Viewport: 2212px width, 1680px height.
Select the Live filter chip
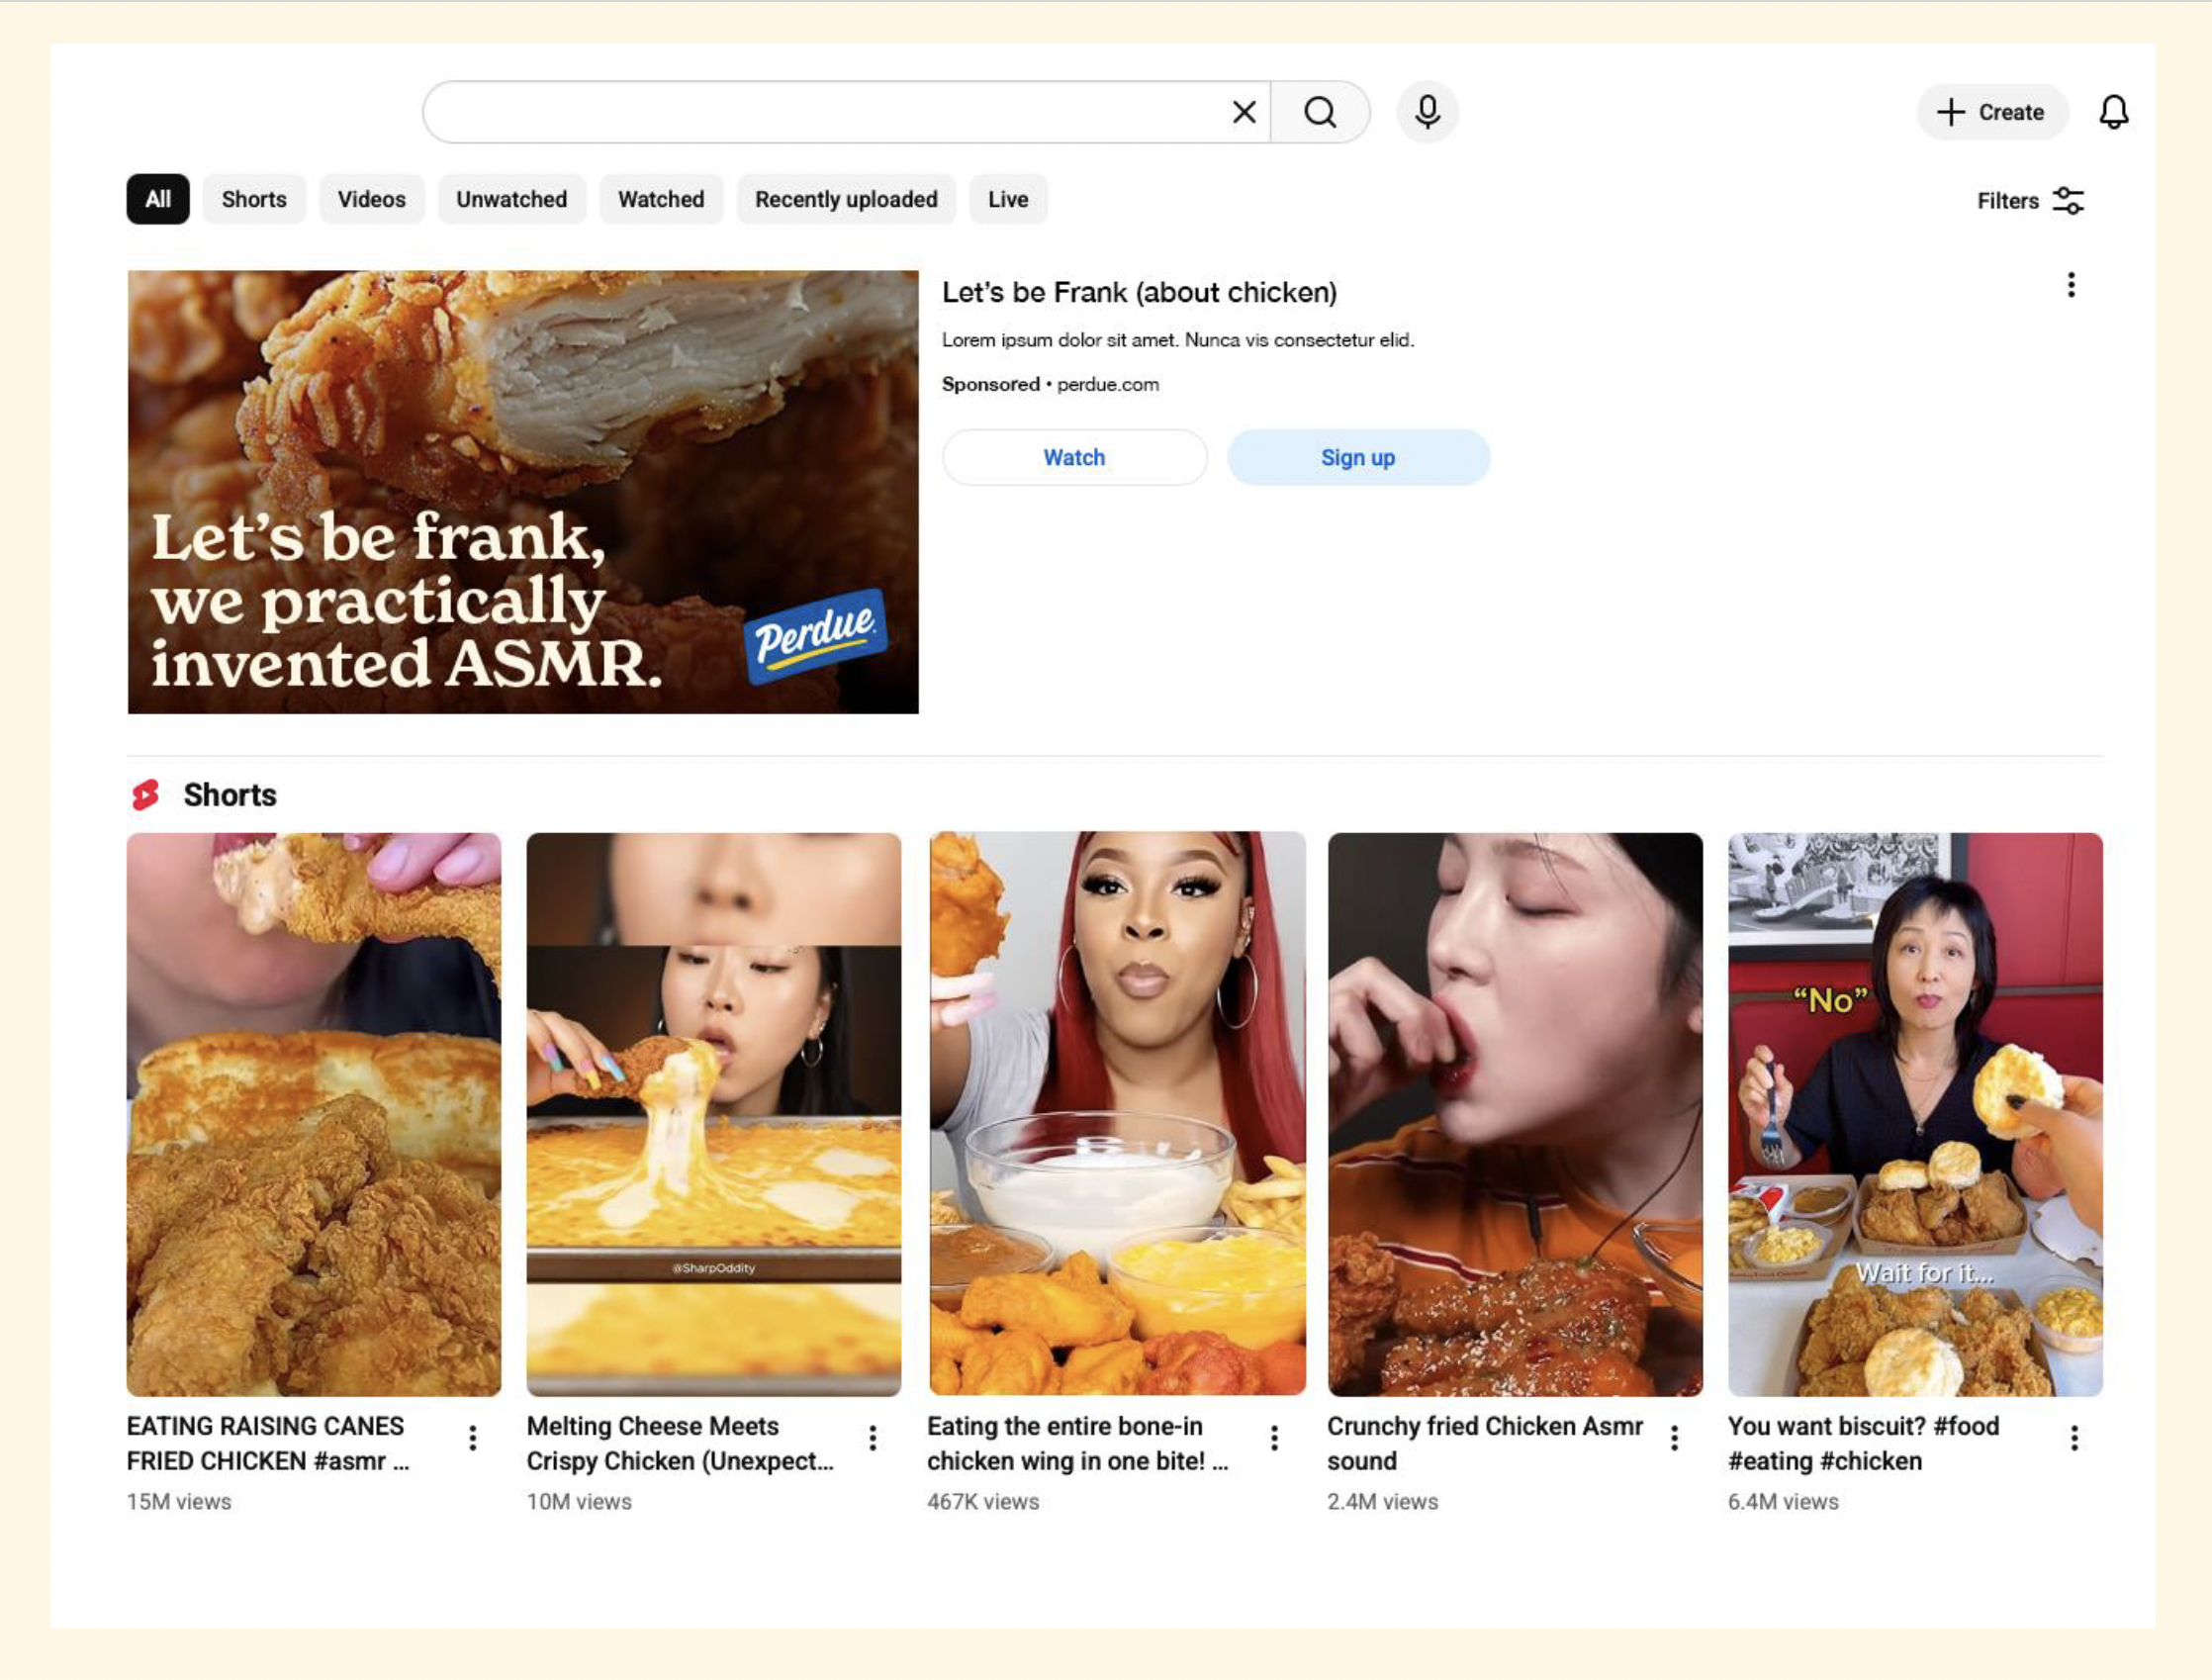1008,199
